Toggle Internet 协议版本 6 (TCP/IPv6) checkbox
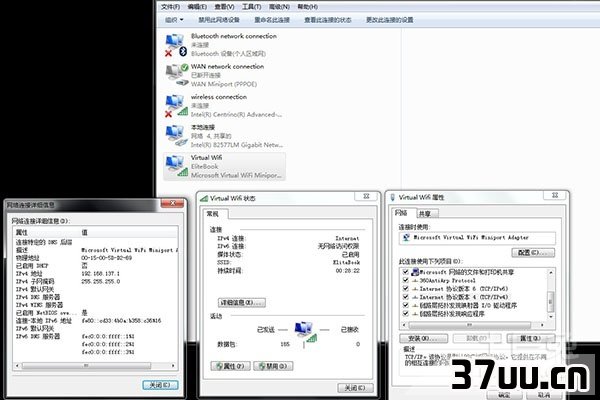Viewport: 600px width, 400px height. pyautogui.click(x=405, y=289)
